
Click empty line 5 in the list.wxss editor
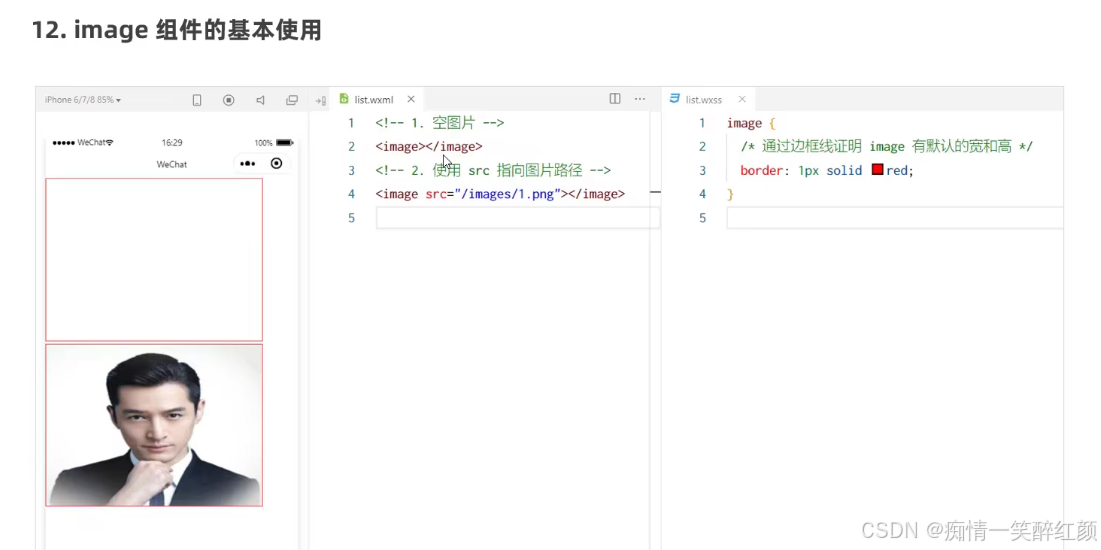pyautogui.click(x=895, y=218)
